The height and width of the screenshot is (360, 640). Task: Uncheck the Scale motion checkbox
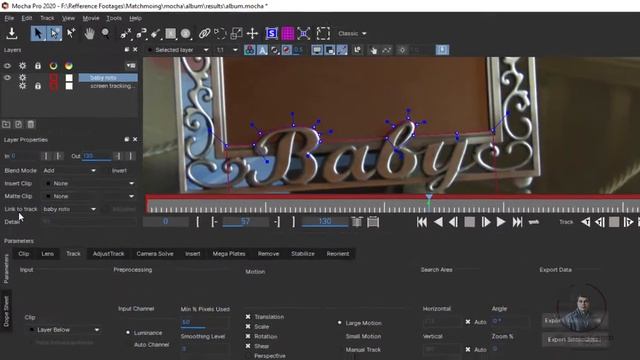(x=248, y=327)
